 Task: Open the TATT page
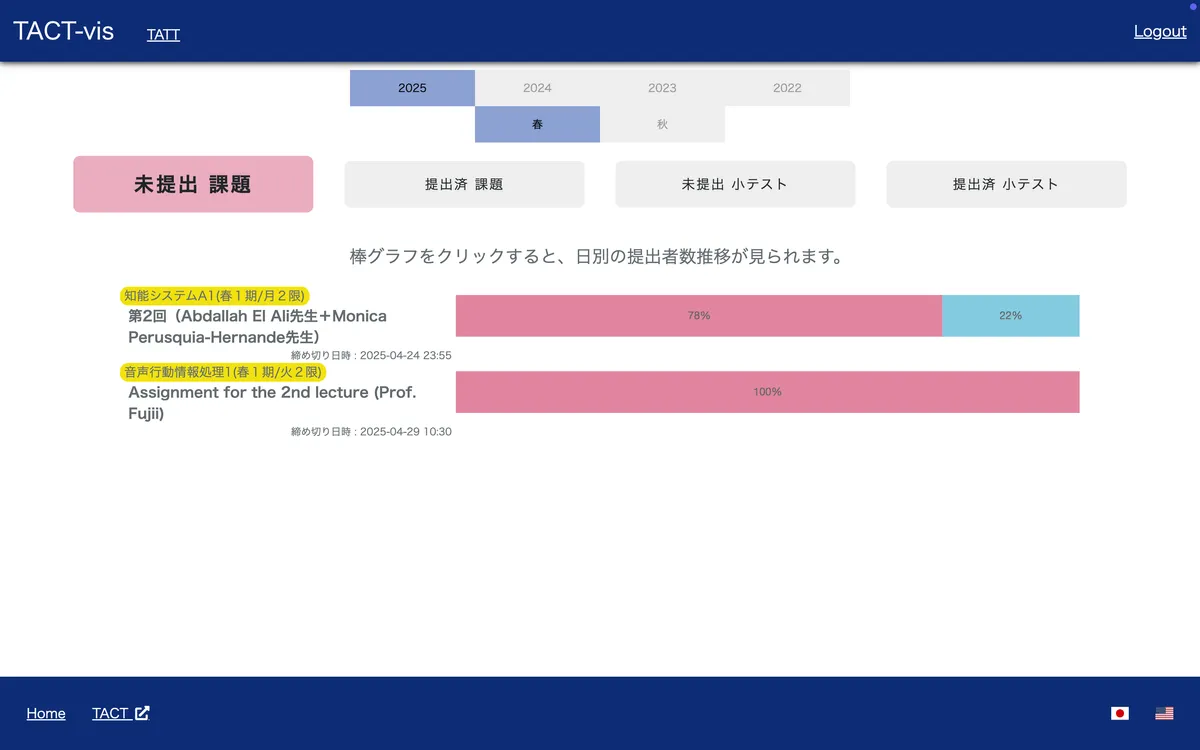pos(163,34)
